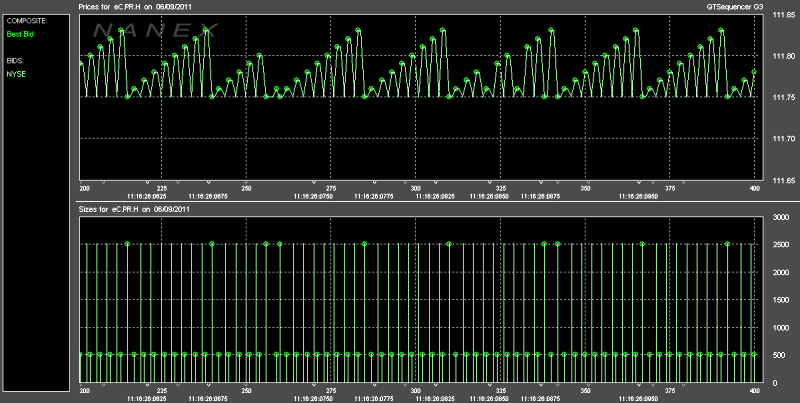This screenshot has width=800, height=403.
Task: Click the COMPOSITE heading in the legend
Action: [x=27, y=21]
